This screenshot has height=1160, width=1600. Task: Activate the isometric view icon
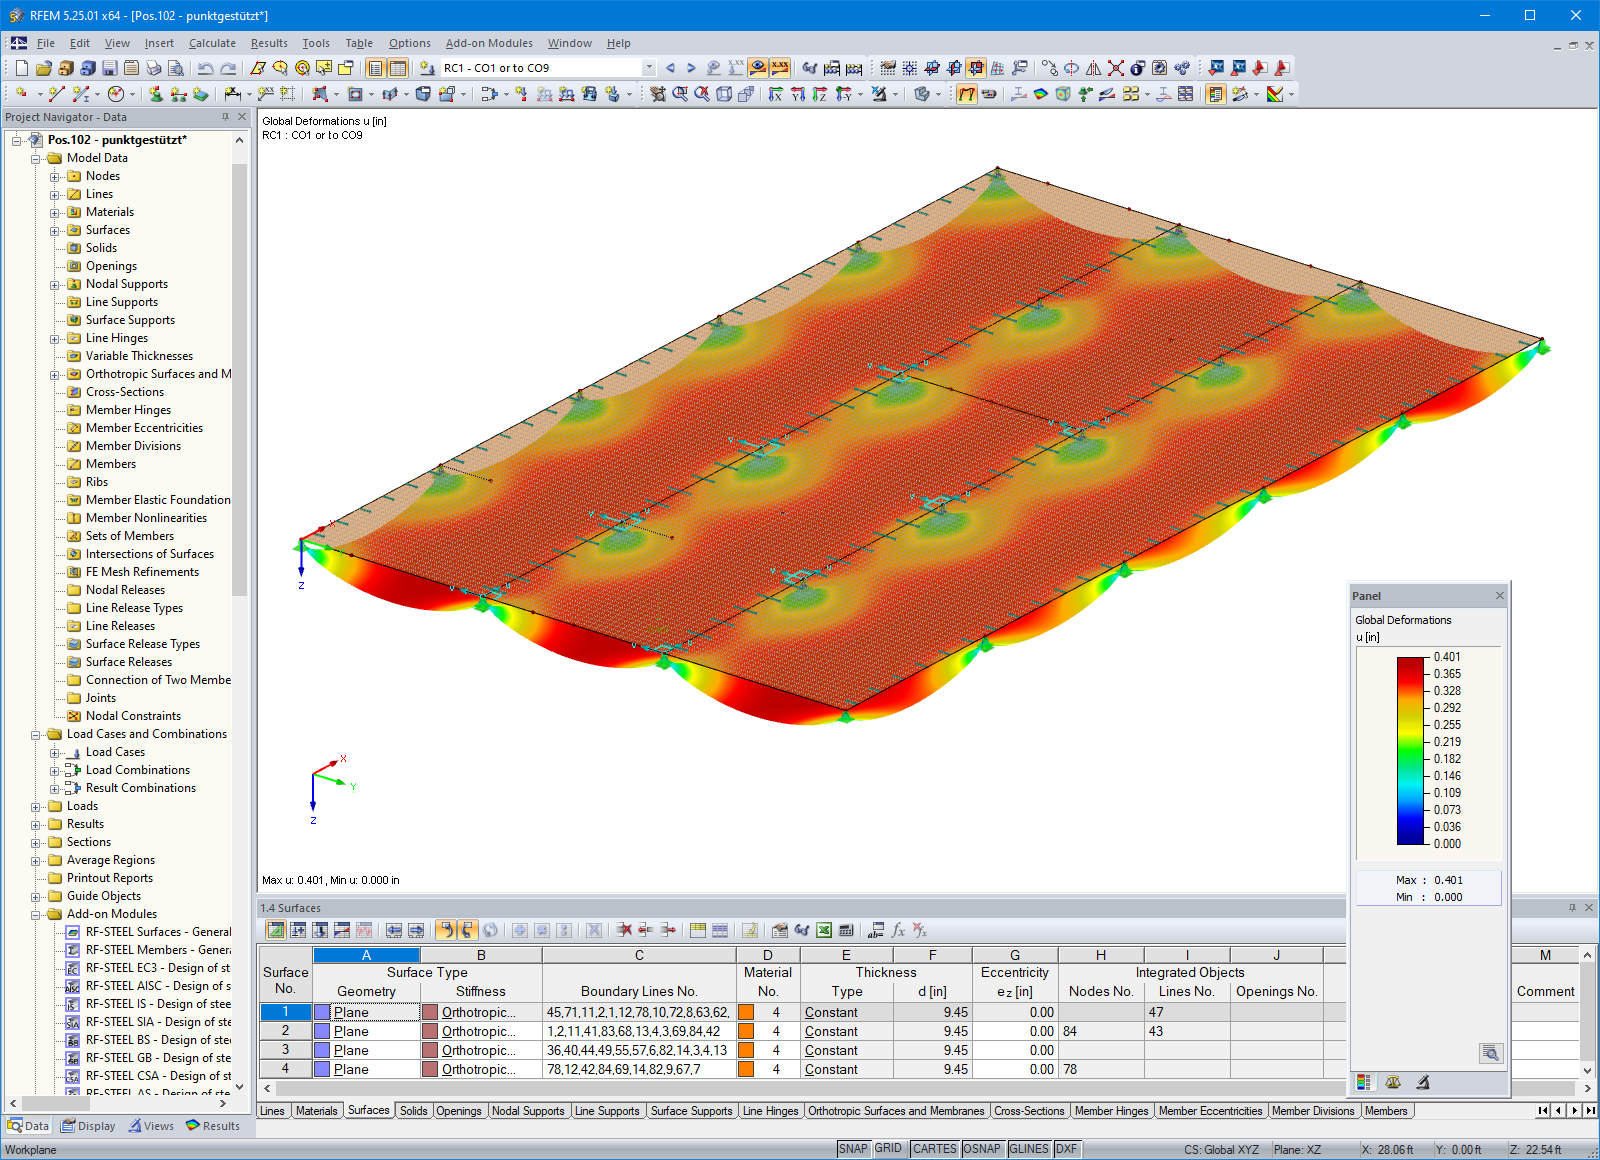tap(724, 95)
